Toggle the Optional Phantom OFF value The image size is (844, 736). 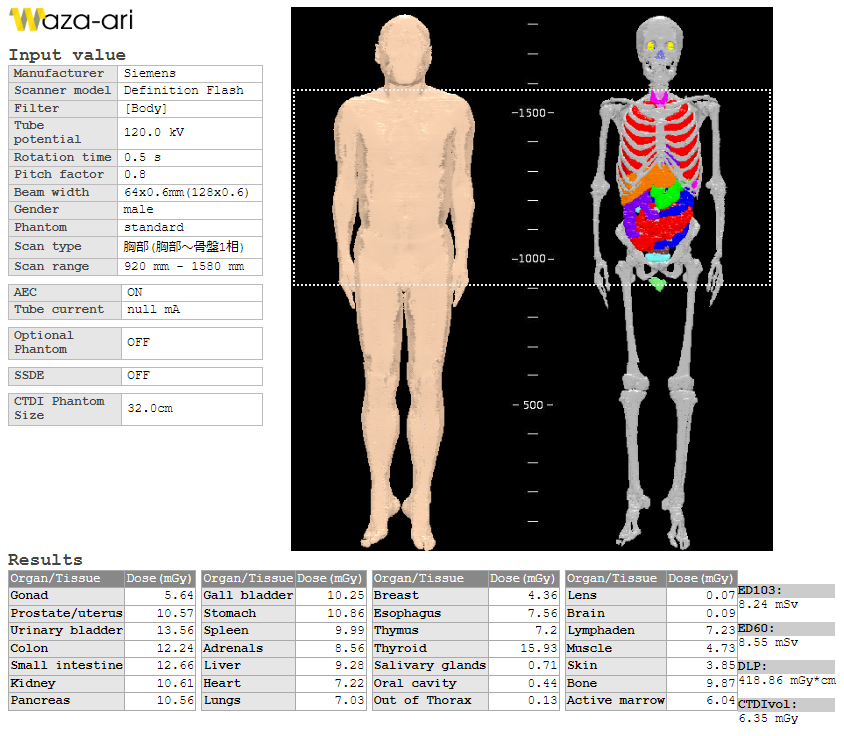[191, 342]
